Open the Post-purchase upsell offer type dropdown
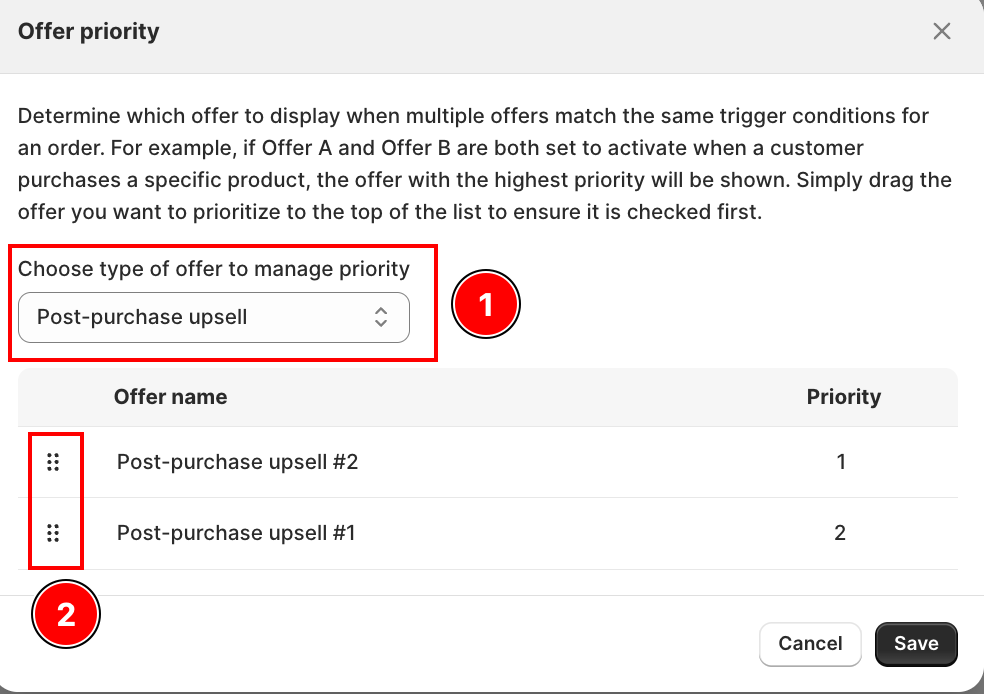 pos(214,318)
